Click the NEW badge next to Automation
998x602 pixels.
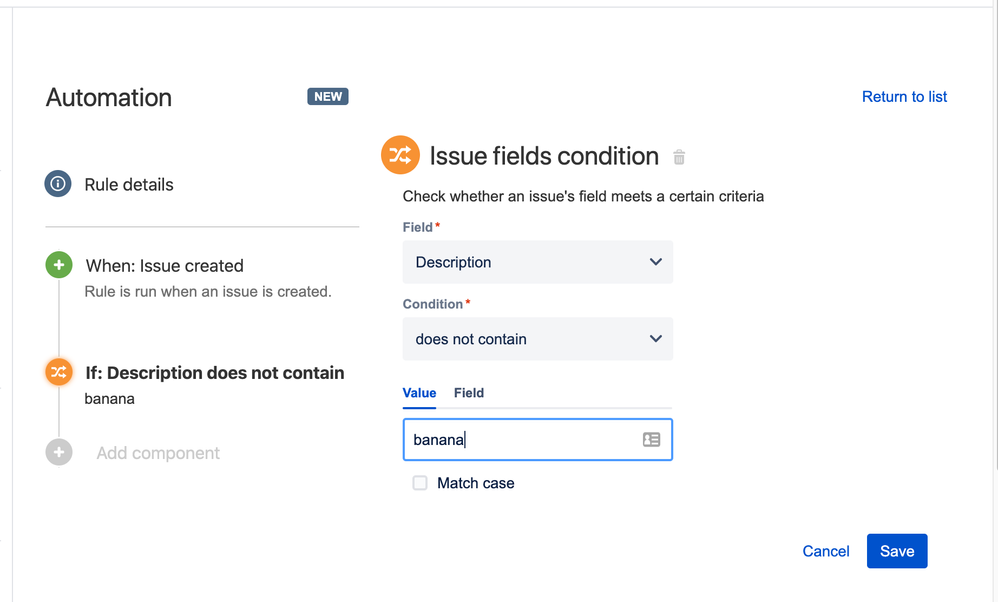(328, 97)
